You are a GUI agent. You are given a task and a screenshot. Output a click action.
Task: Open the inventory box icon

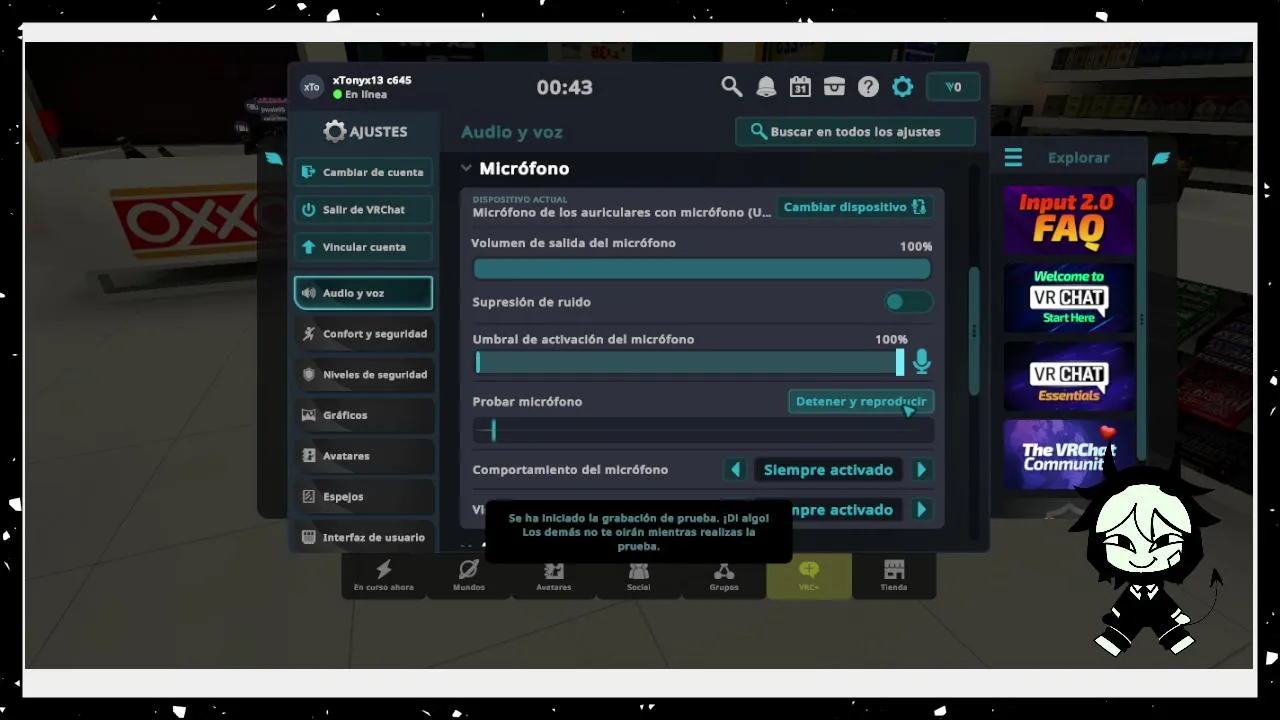(x=834, y=87)
